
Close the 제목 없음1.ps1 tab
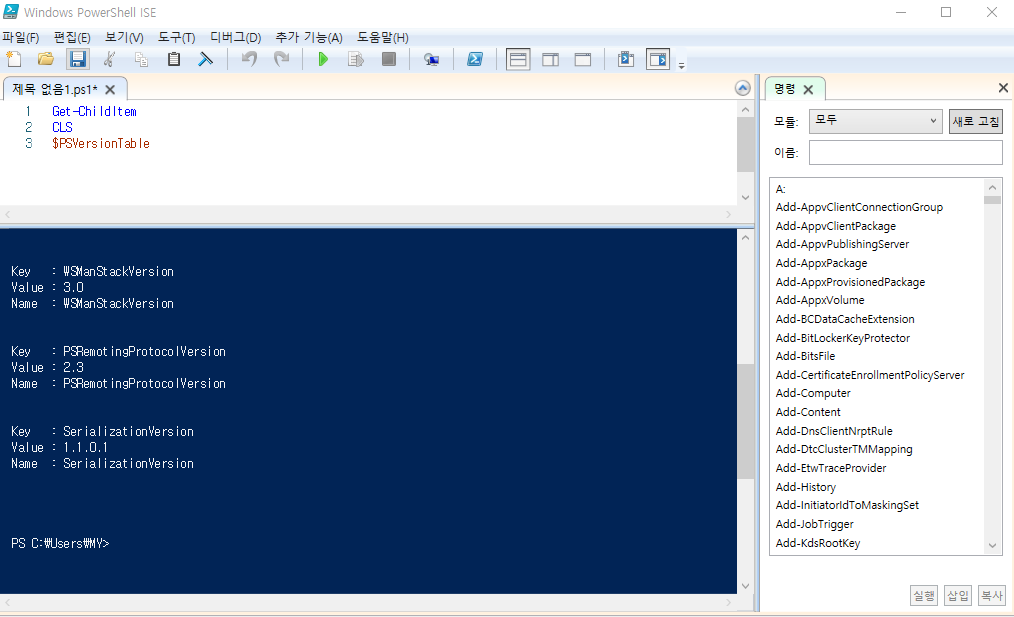point(110,90)
